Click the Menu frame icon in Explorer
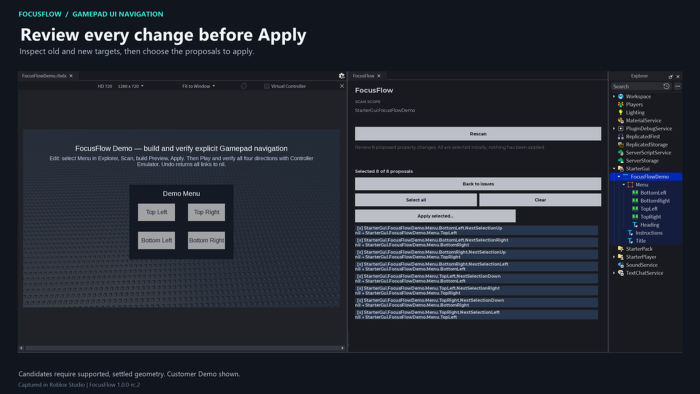The height and width of the screenshot is (394, 700). [630, 185]
